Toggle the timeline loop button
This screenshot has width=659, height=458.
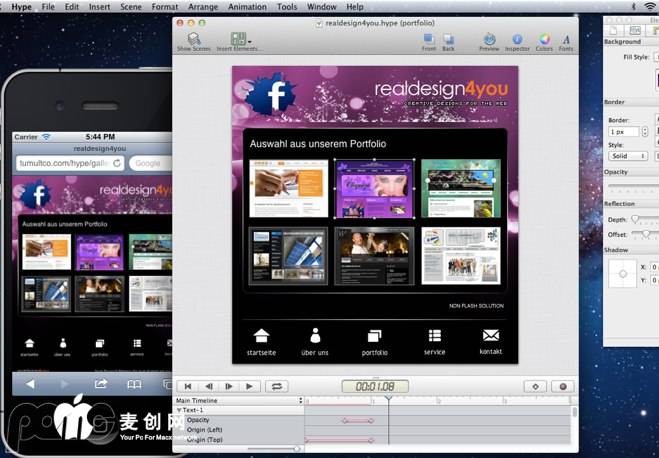[276, 386]
